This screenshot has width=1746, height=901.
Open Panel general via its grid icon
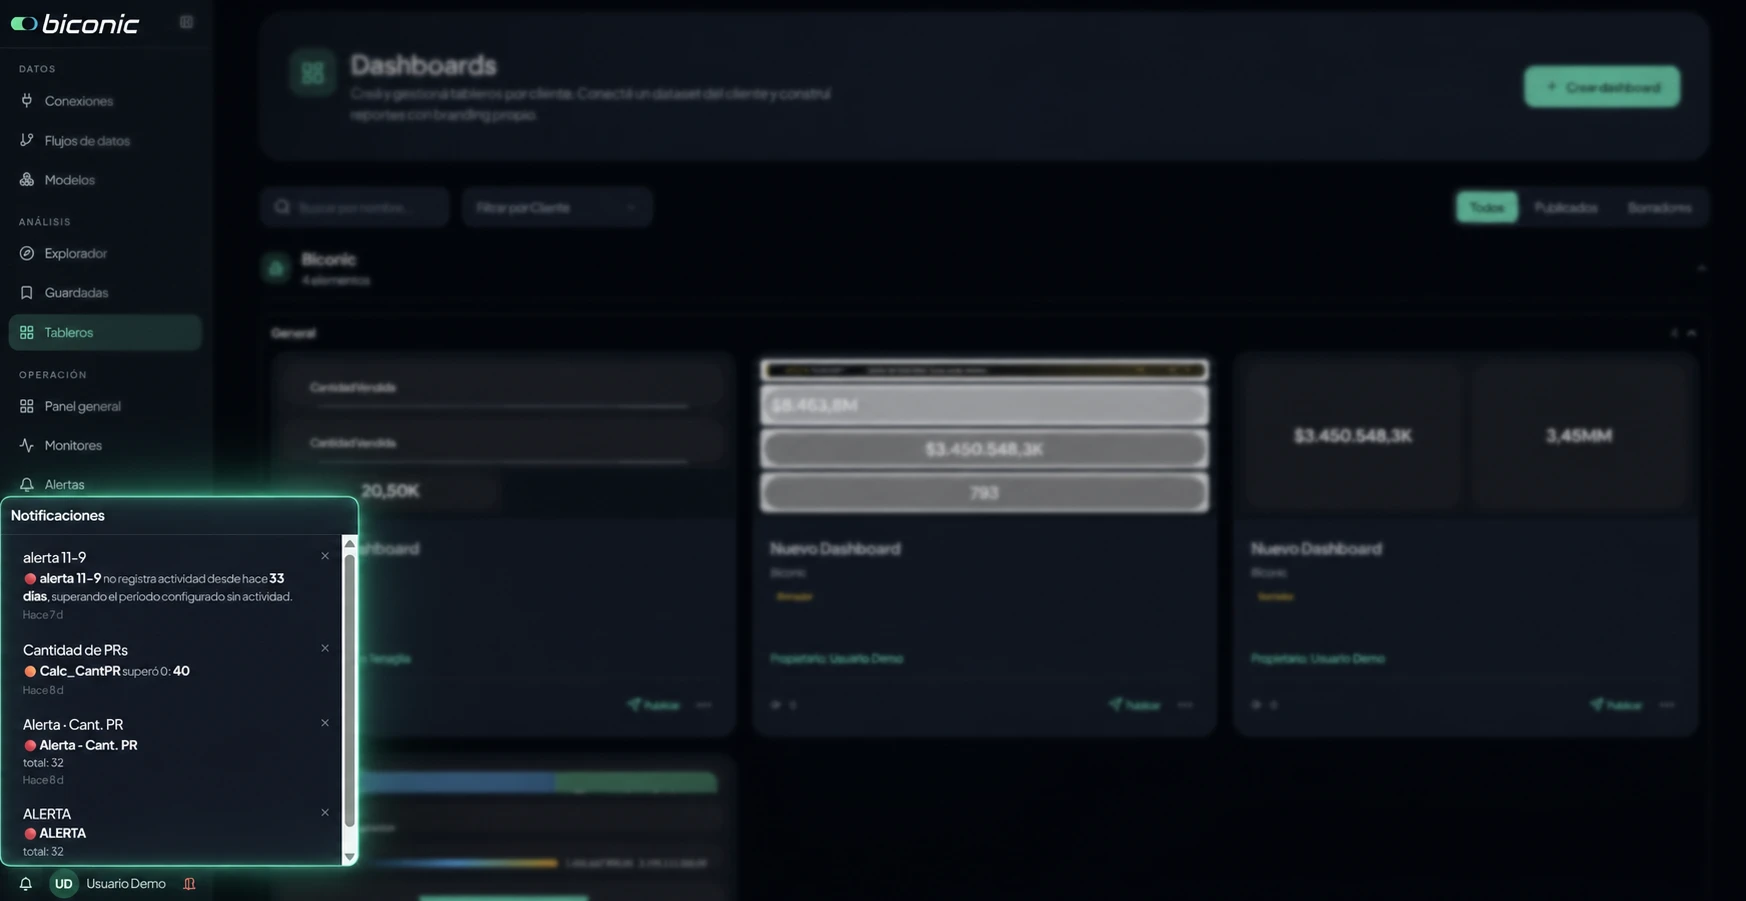(27, 406)
